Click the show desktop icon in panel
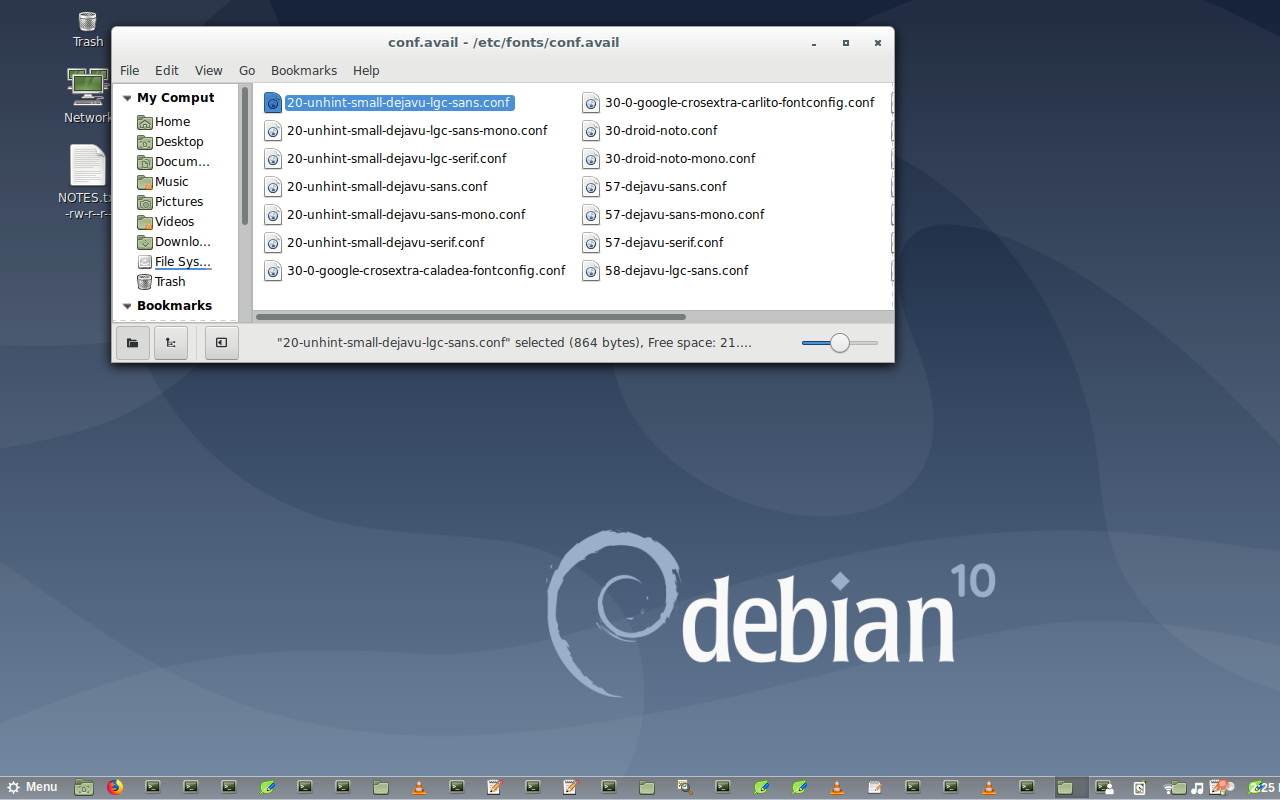The height and width of the screenshot is (800, 1280). [84, 787]
